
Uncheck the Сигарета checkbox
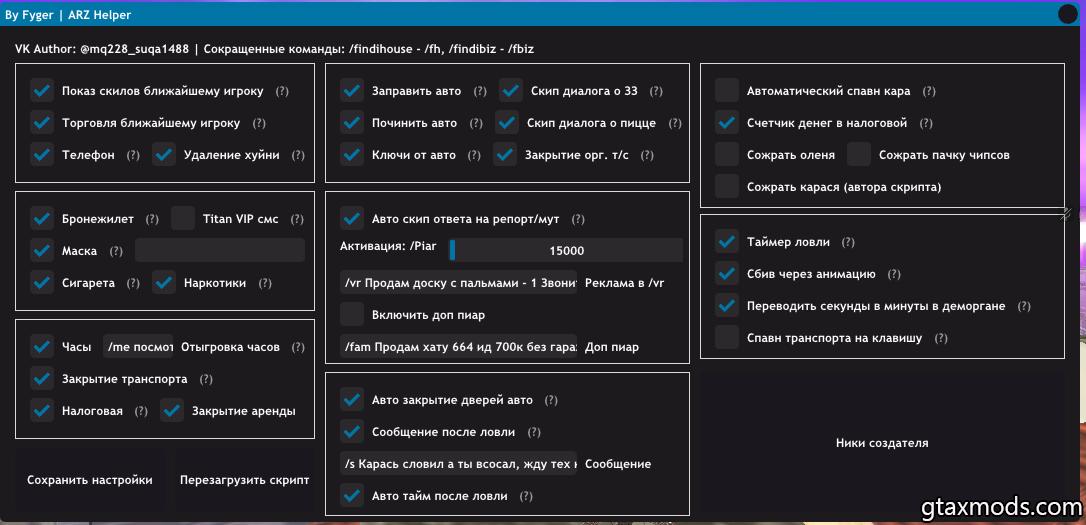[42, 283]
